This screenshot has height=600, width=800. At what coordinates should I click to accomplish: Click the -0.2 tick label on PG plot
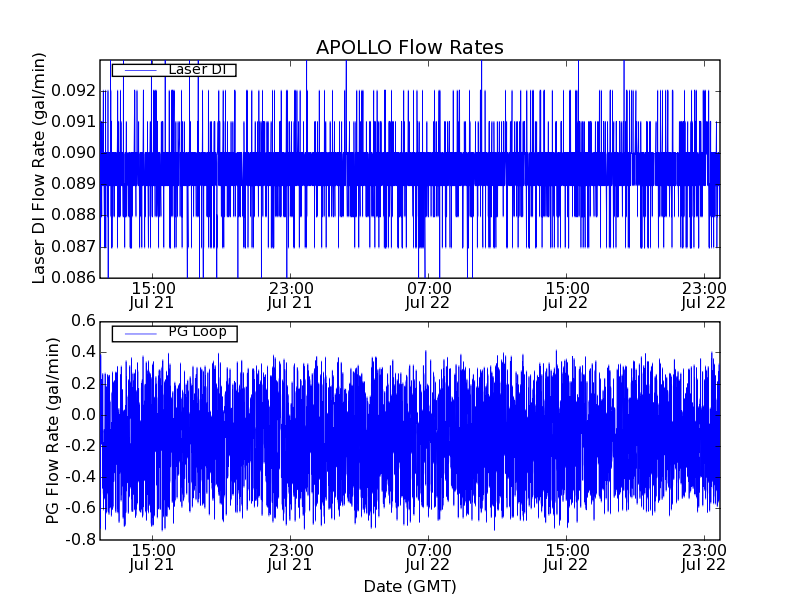click(81, 446)
